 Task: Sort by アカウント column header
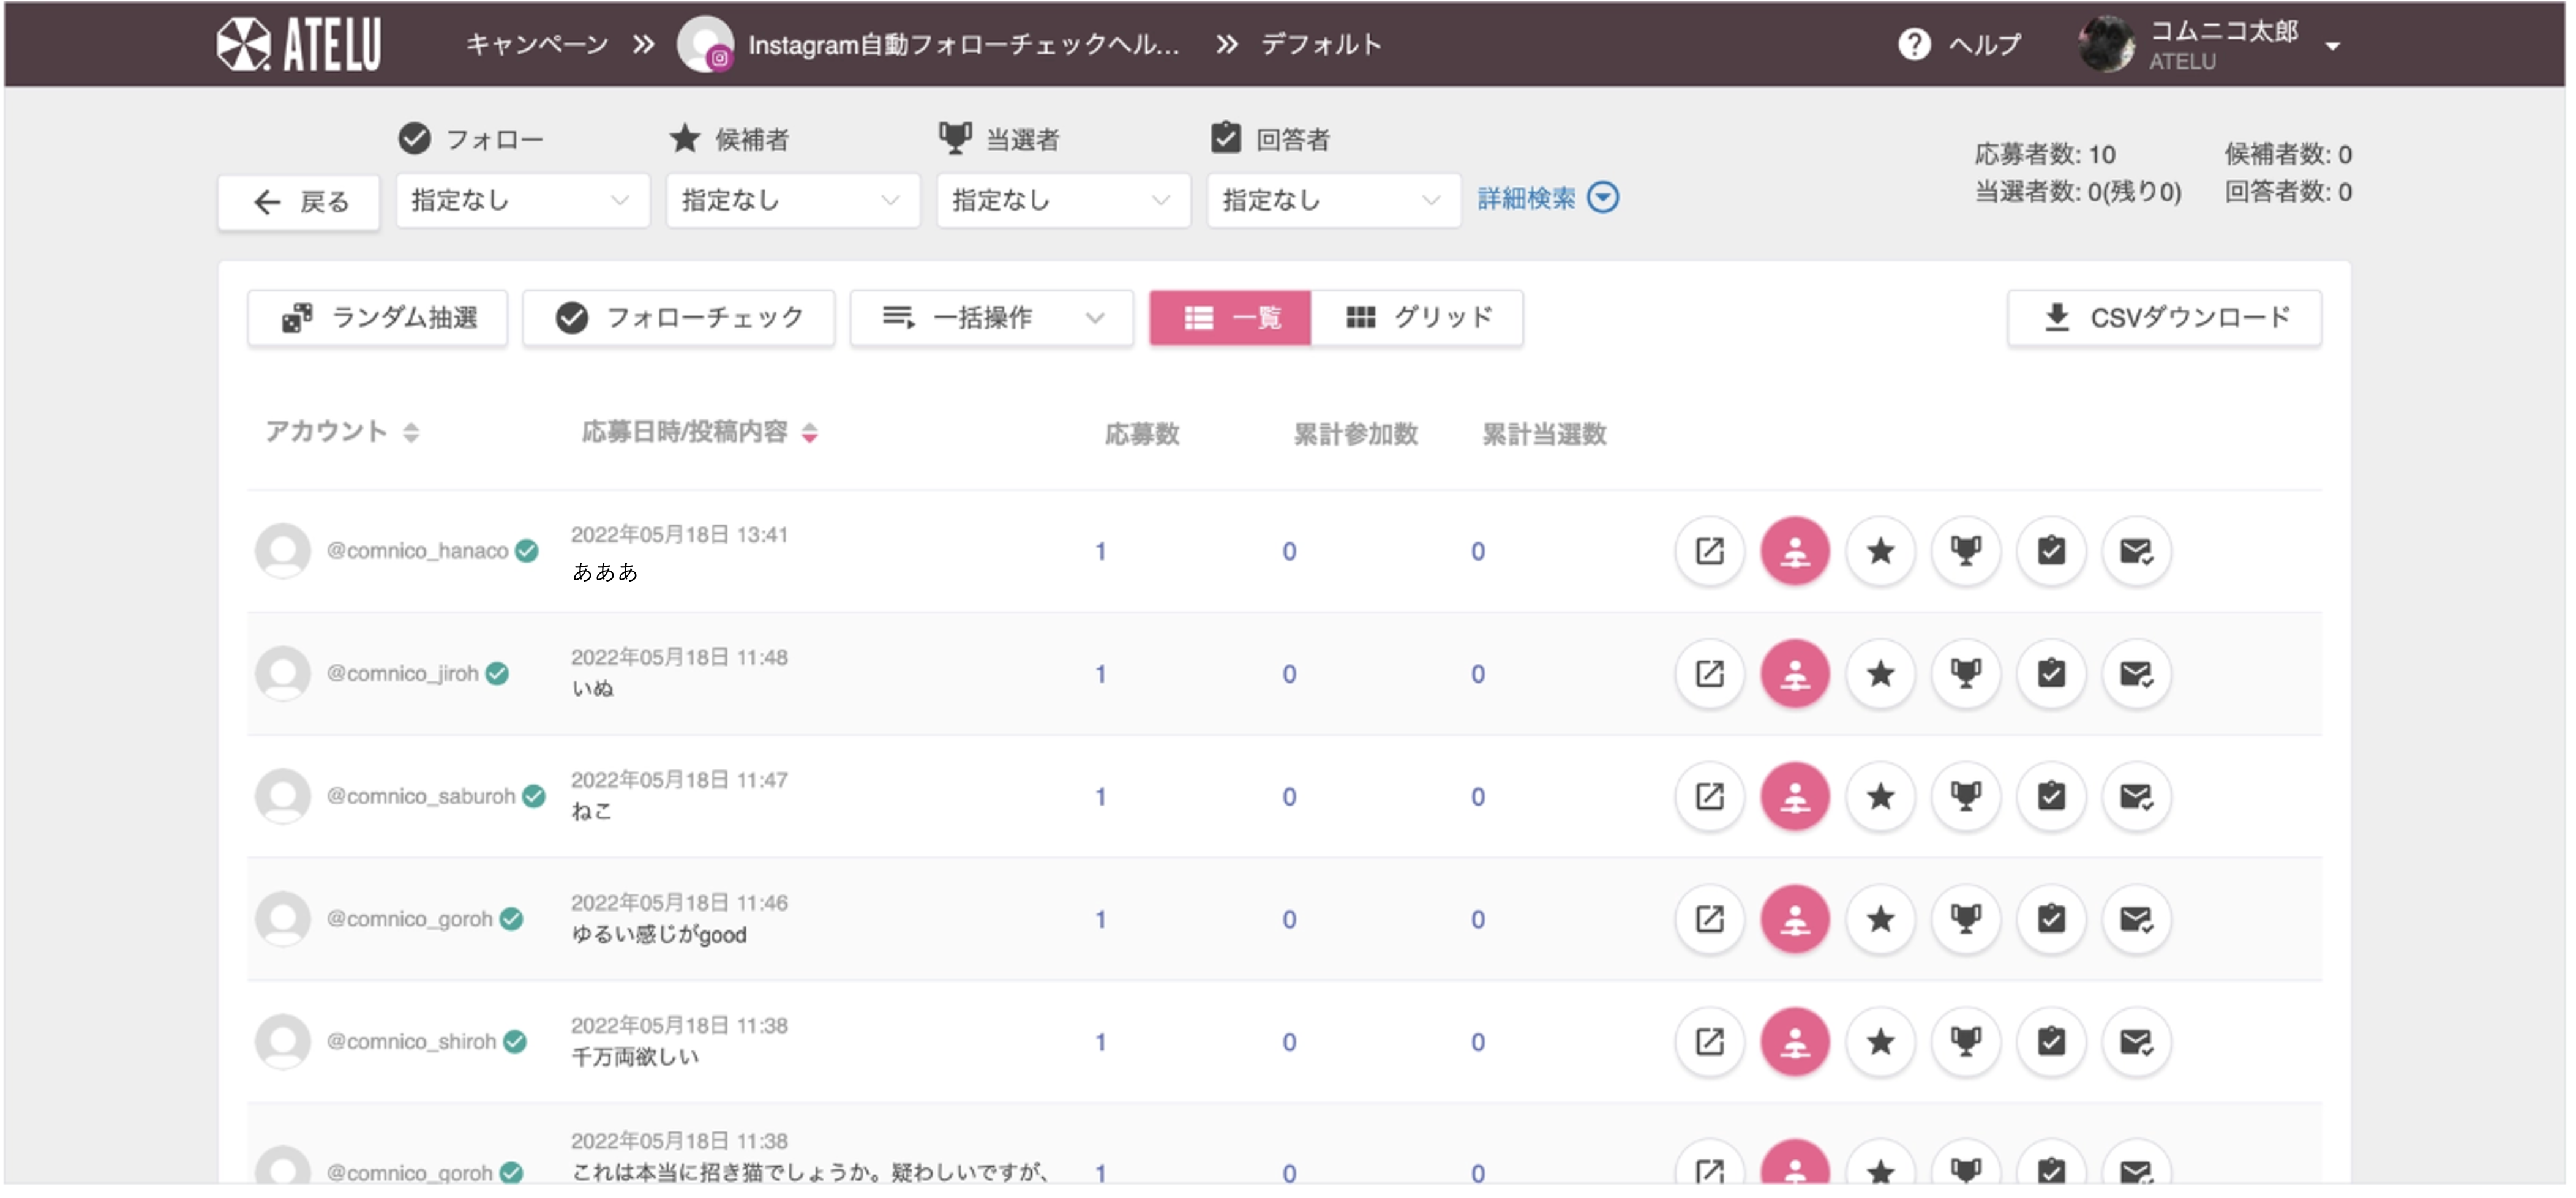tap(341, 432)
